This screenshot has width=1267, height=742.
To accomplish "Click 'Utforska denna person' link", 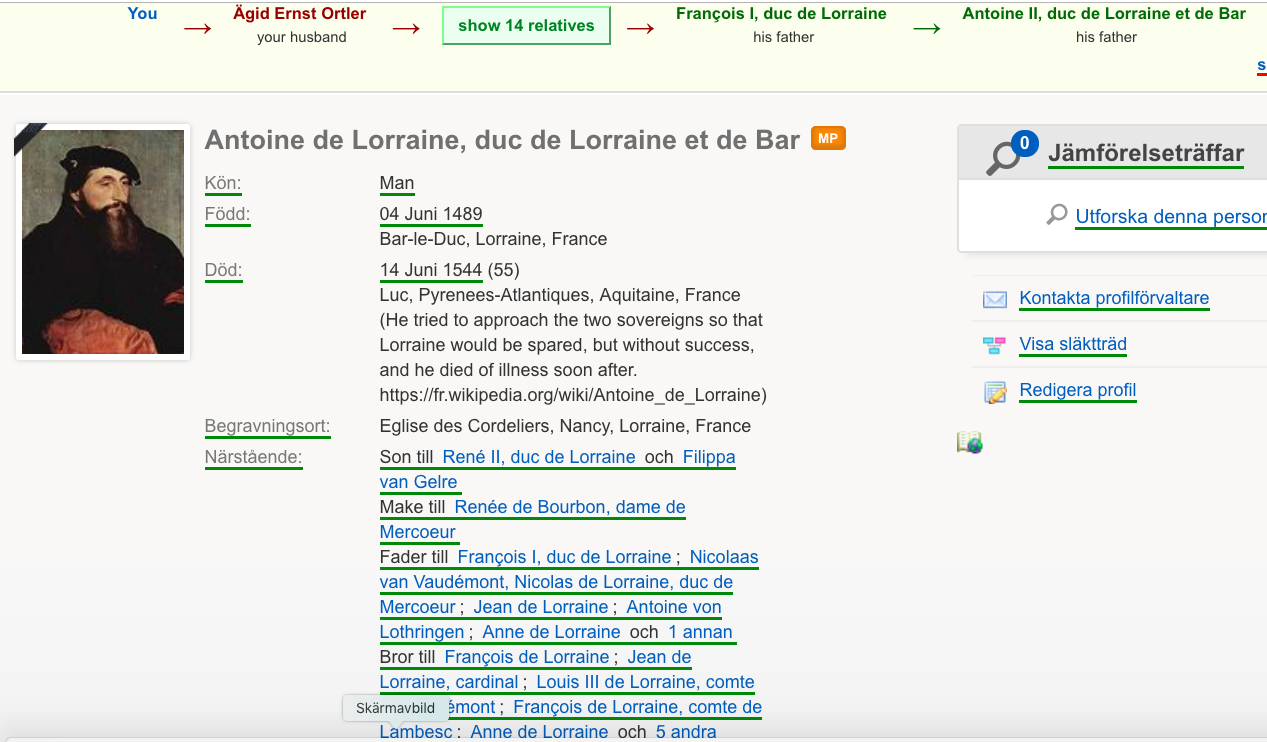I will [x=1171, y=216].
